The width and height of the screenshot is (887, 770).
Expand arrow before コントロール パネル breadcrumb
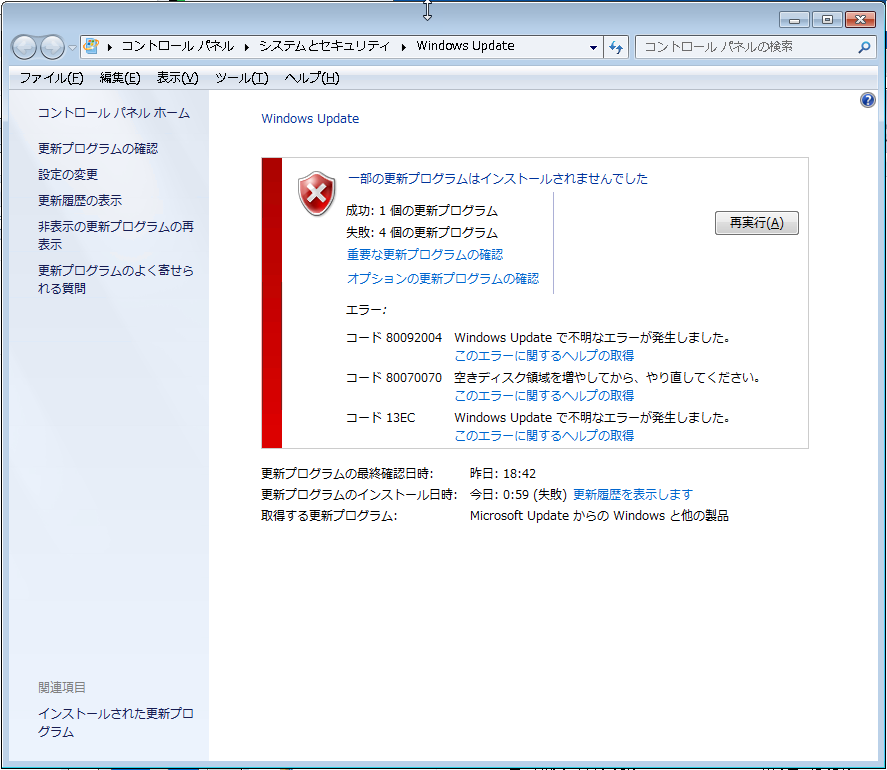(110, 47)
